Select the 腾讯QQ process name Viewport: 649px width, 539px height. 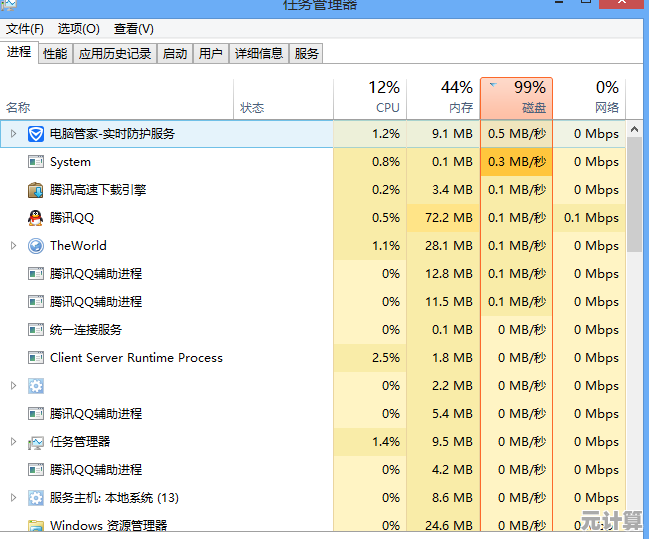tap(72, 218)
